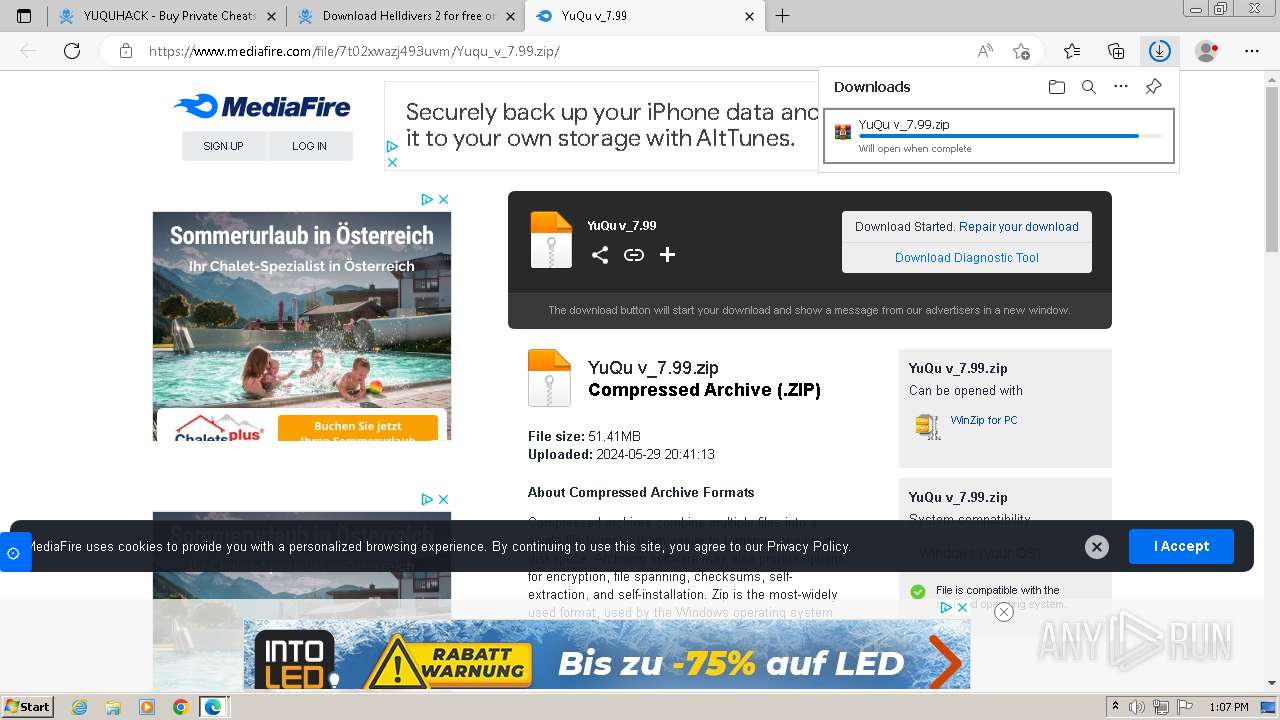
Task: Click Repair your download link
Action: point(1019,227)
